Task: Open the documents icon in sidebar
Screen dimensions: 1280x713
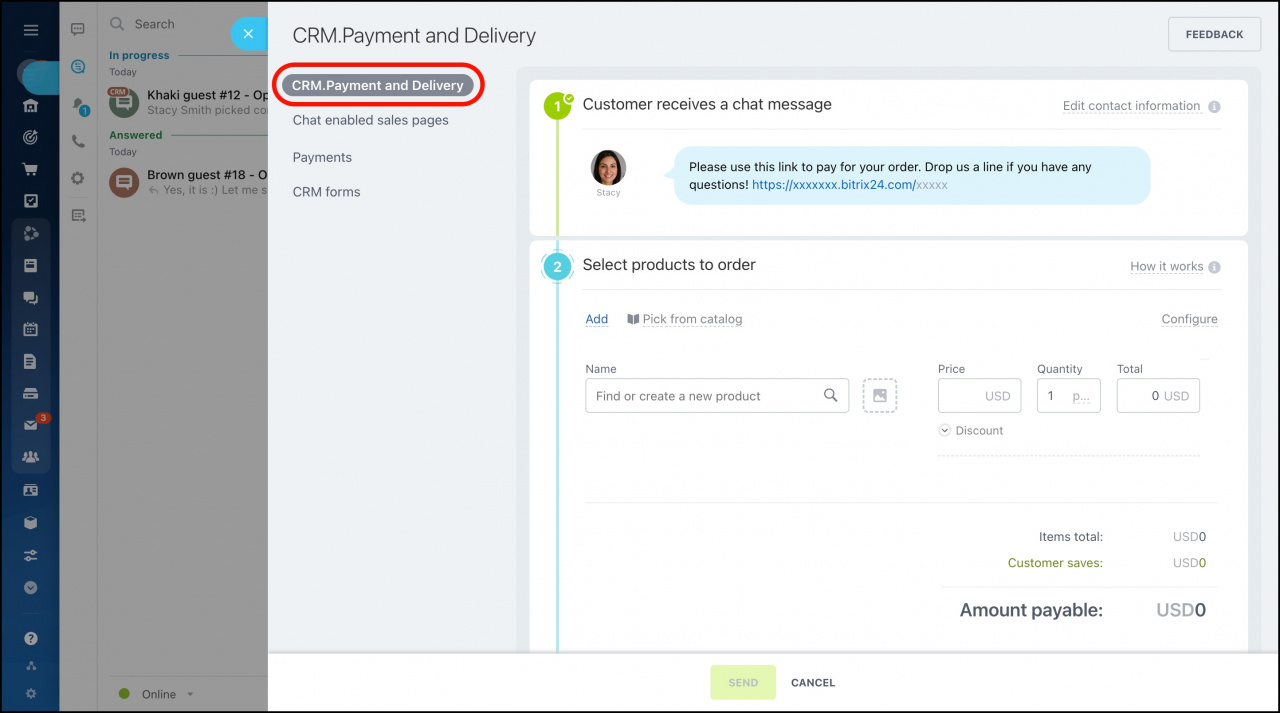Action: 31,361
